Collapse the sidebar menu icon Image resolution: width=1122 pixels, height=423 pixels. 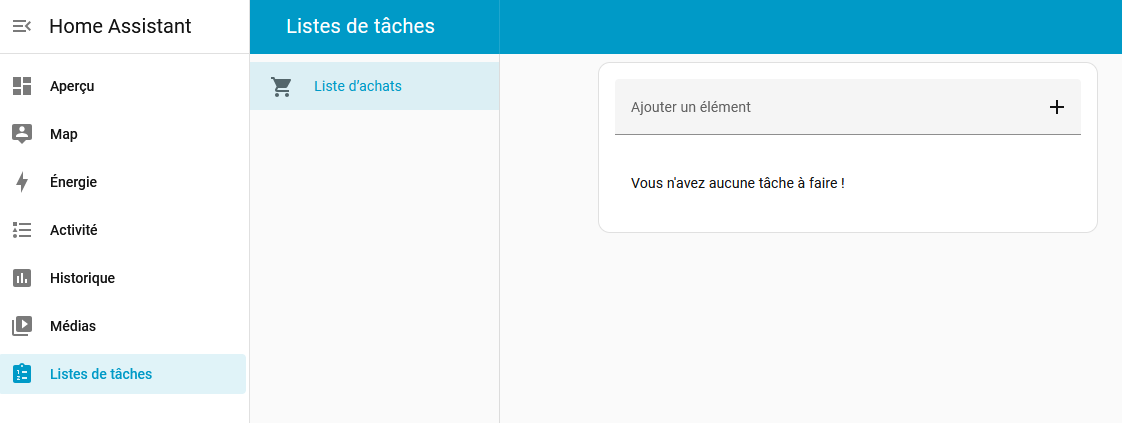[x=22, y=27]
